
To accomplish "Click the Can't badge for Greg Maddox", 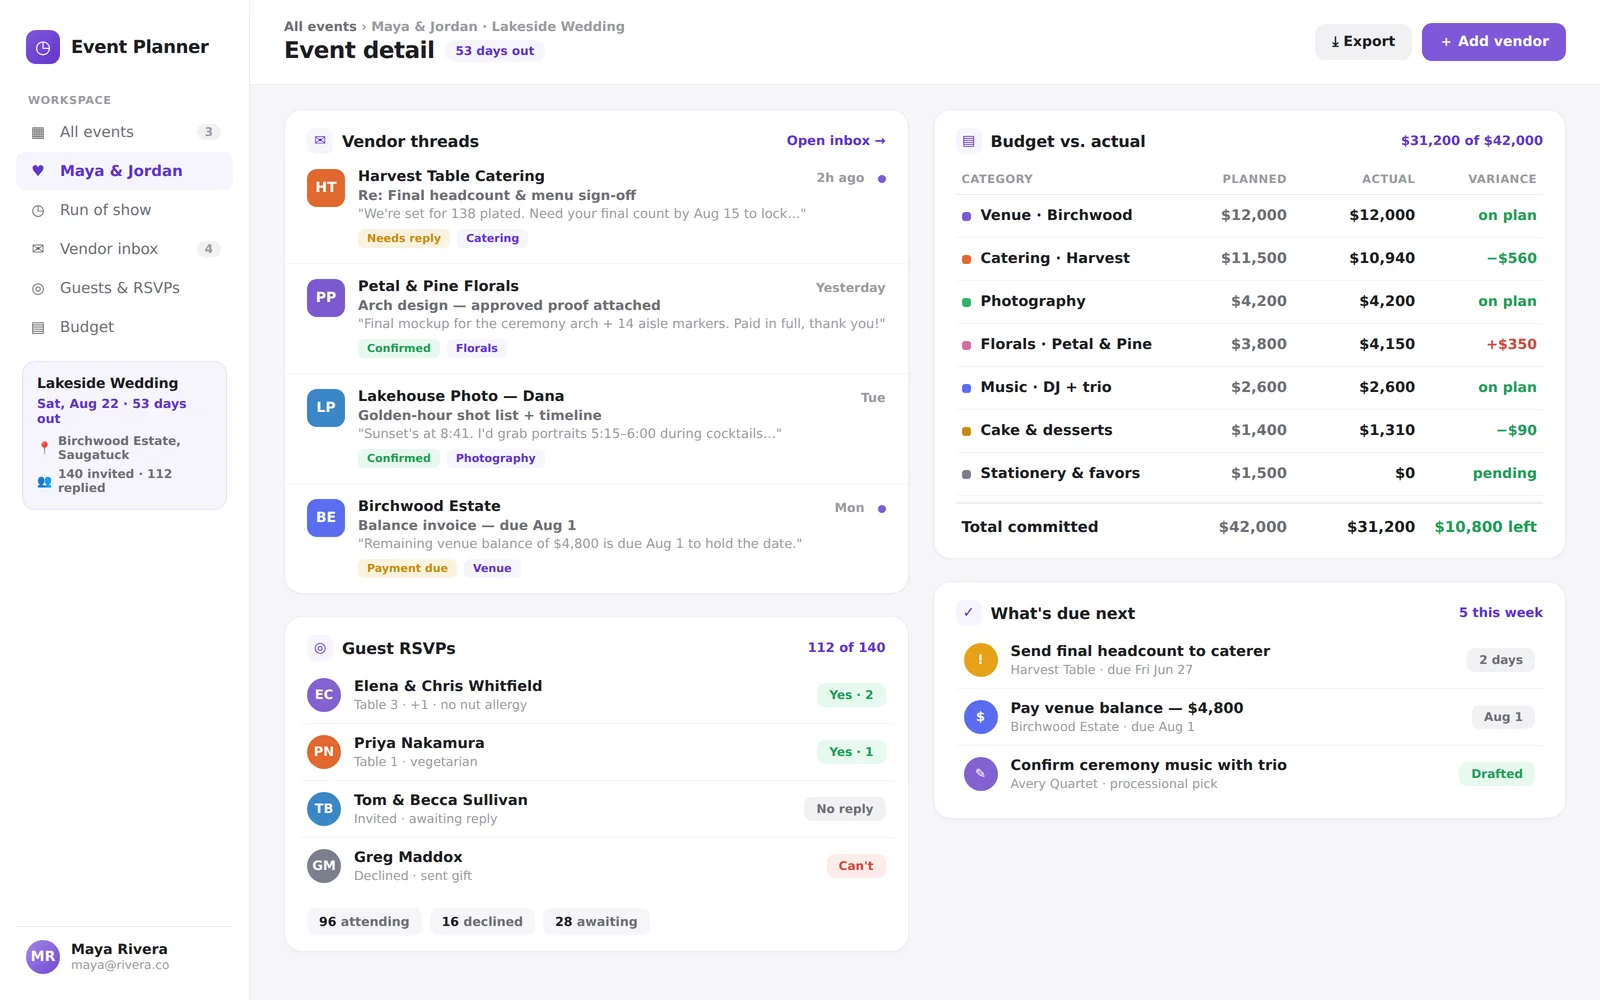I will pyautogui.click(x=856, y=866).
